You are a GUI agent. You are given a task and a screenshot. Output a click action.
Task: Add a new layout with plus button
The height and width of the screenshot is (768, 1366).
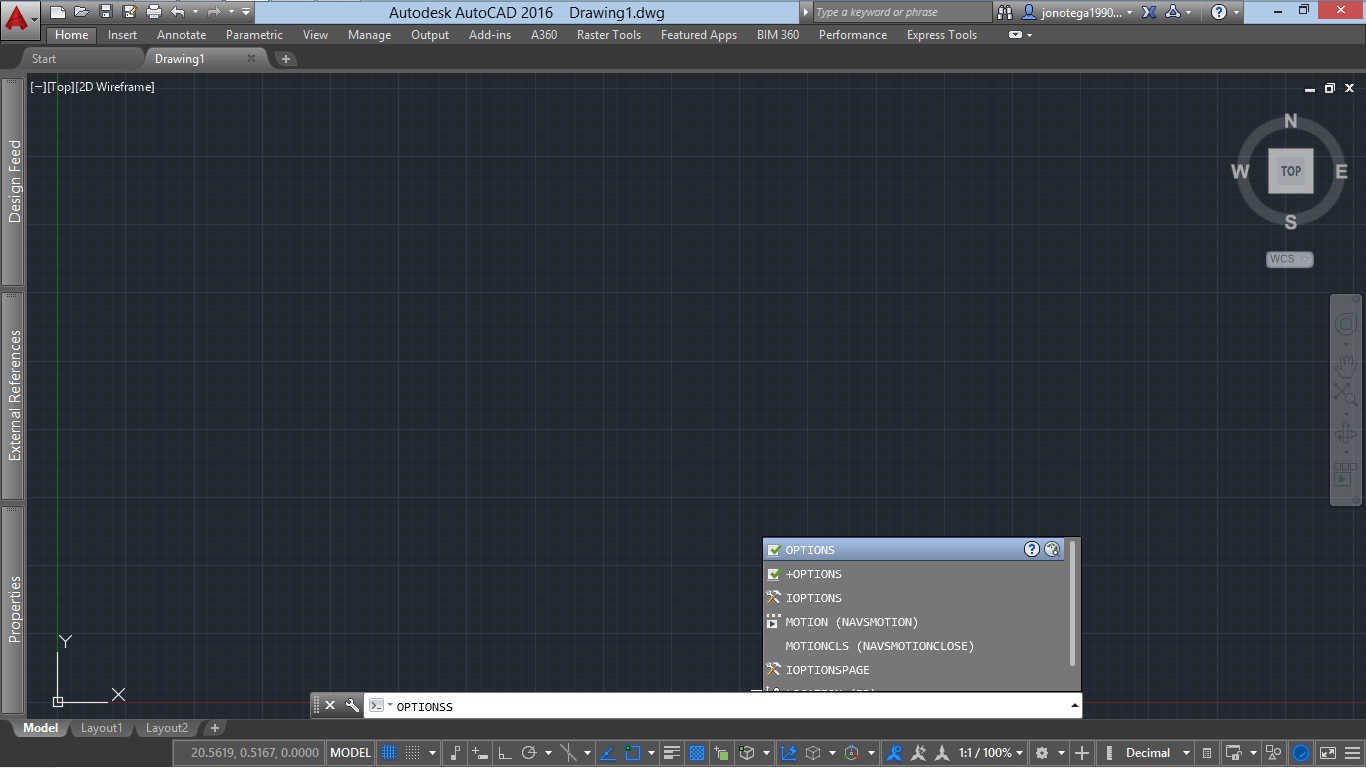pyautogui.click(x=214, y=728)
